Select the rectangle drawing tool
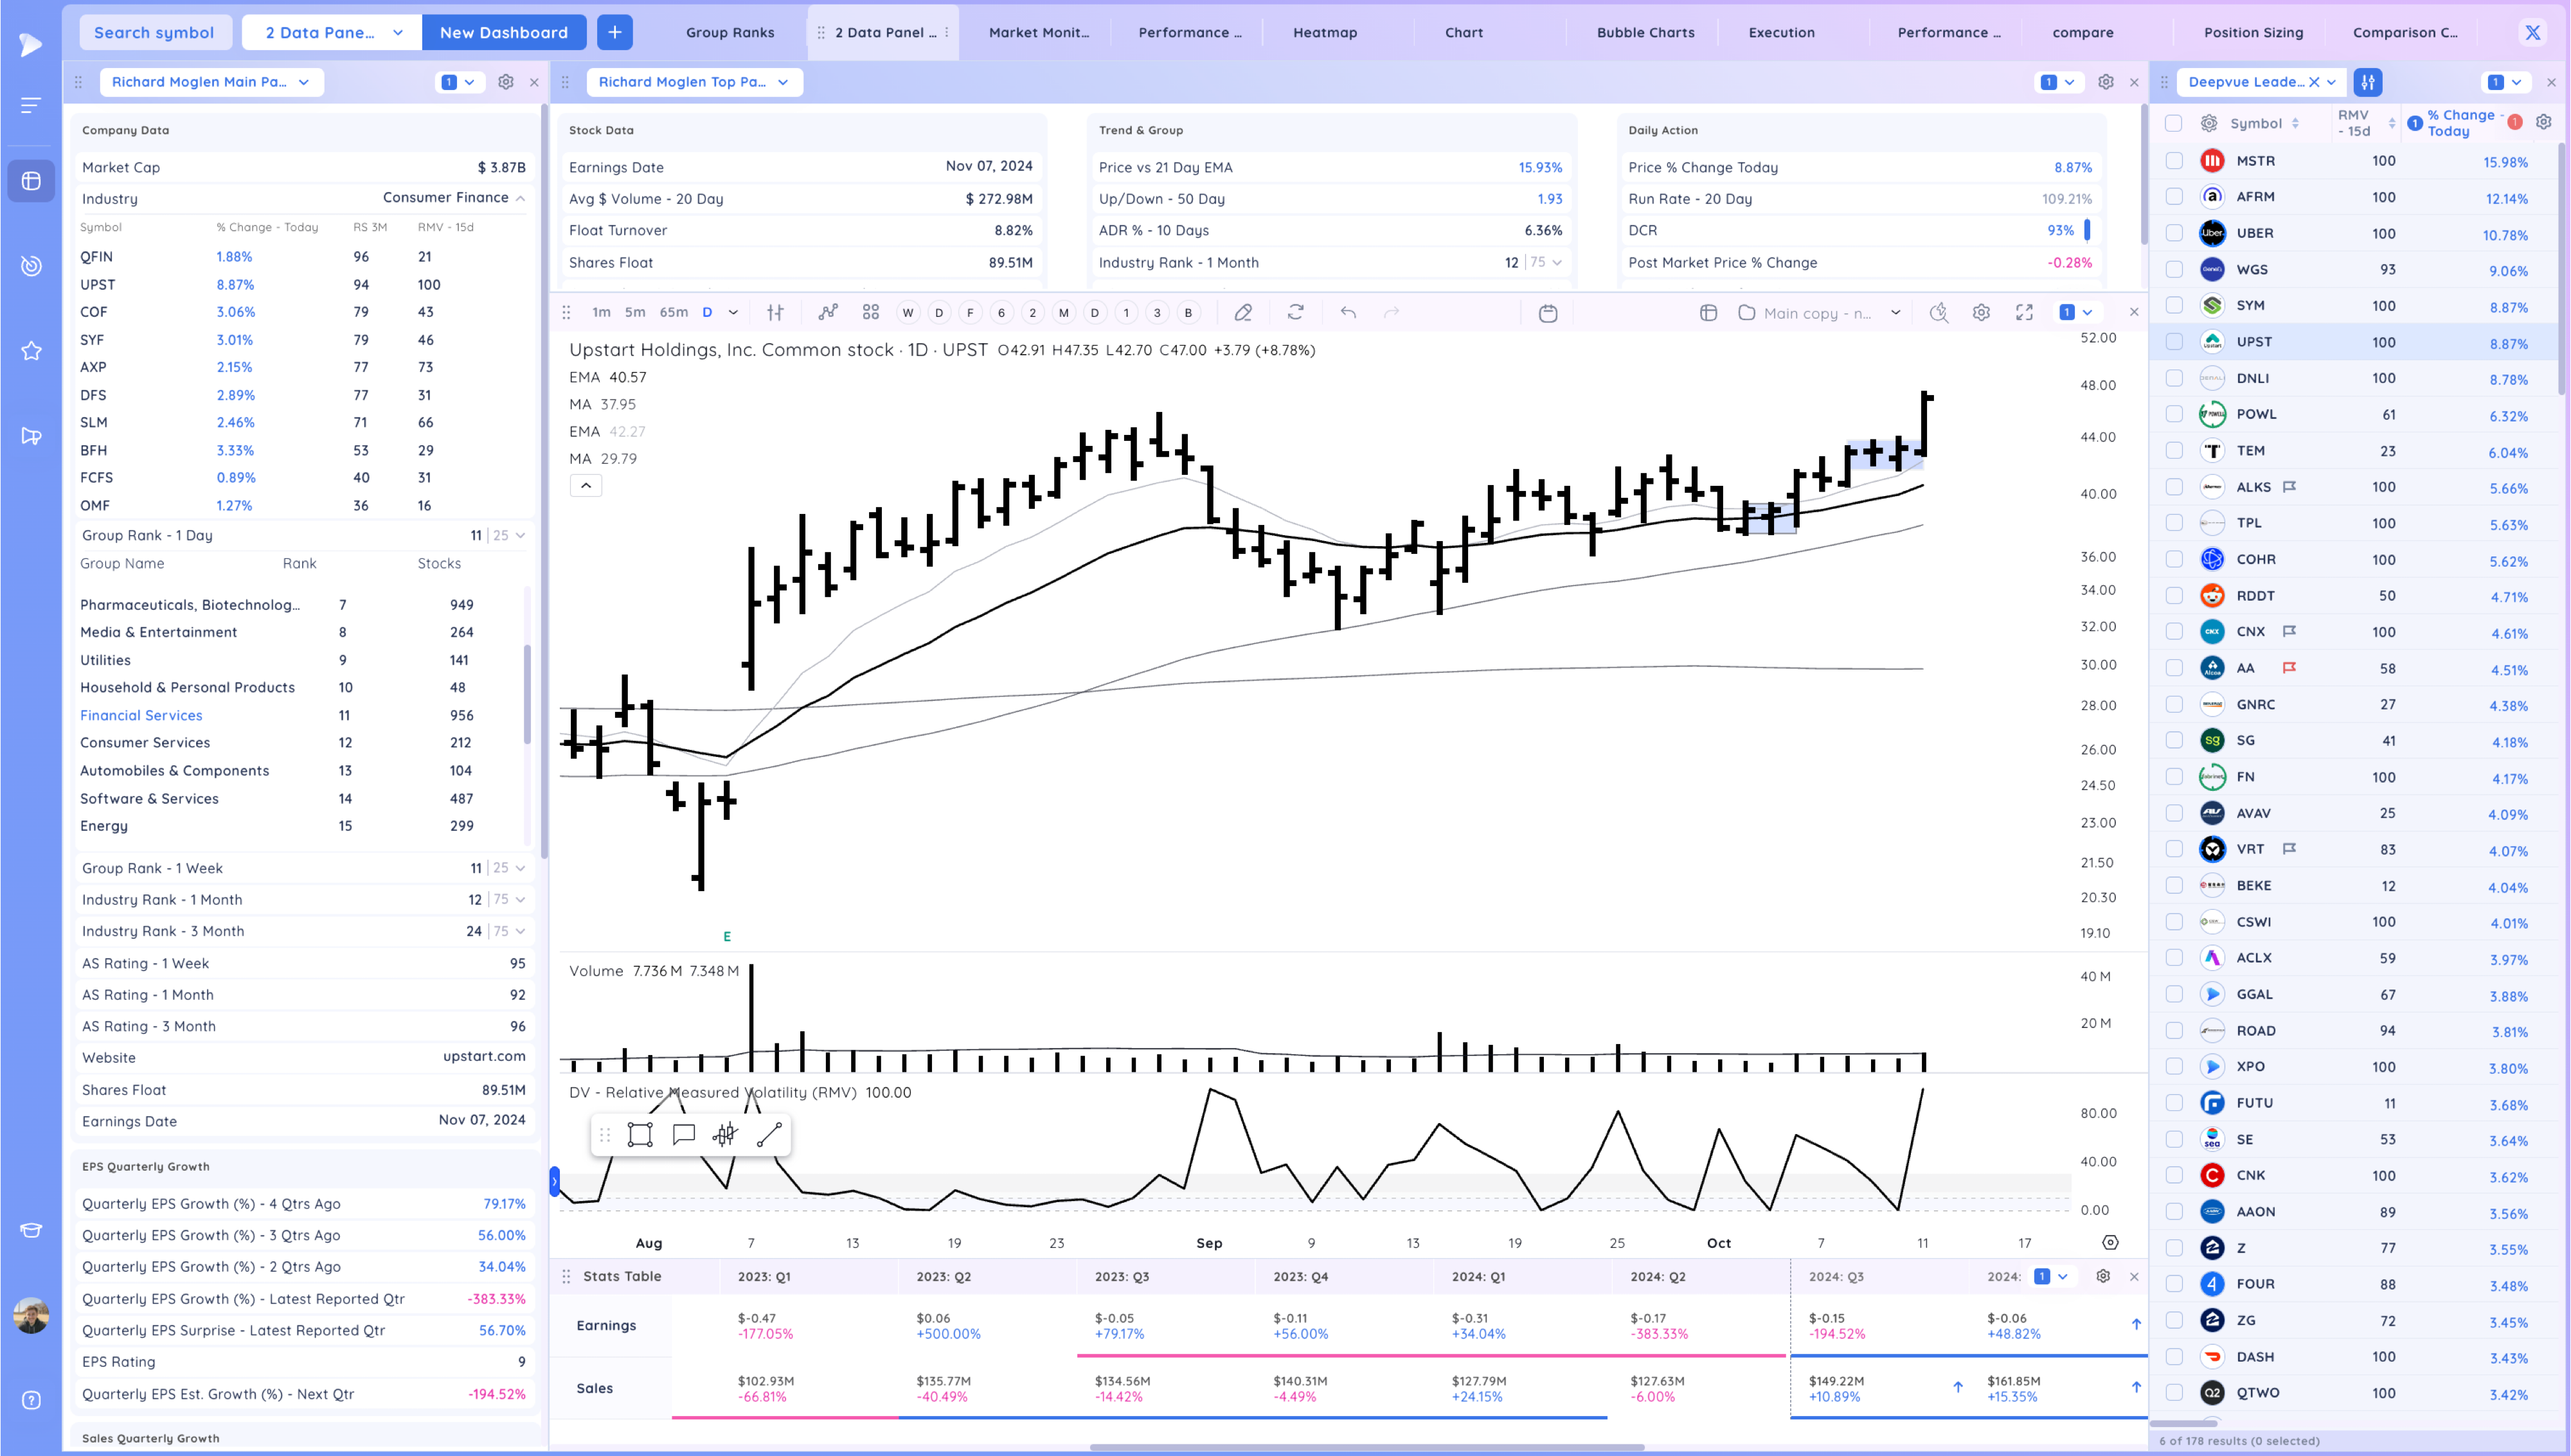This screenshot has height=1456, width=2571. point(640,1135)
